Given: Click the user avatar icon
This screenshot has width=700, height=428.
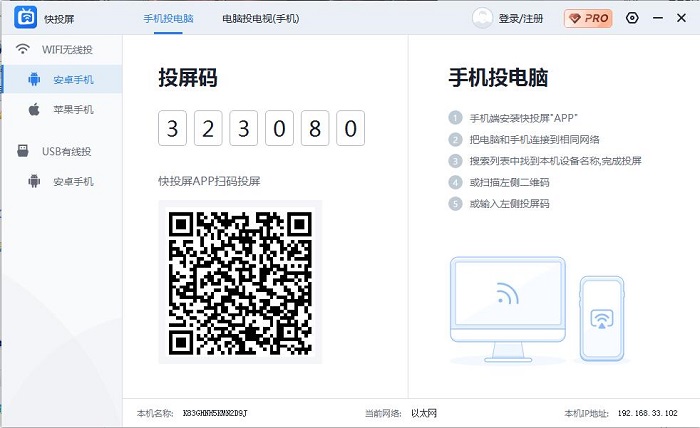Looking at the screenshot, I should (483, 18).
